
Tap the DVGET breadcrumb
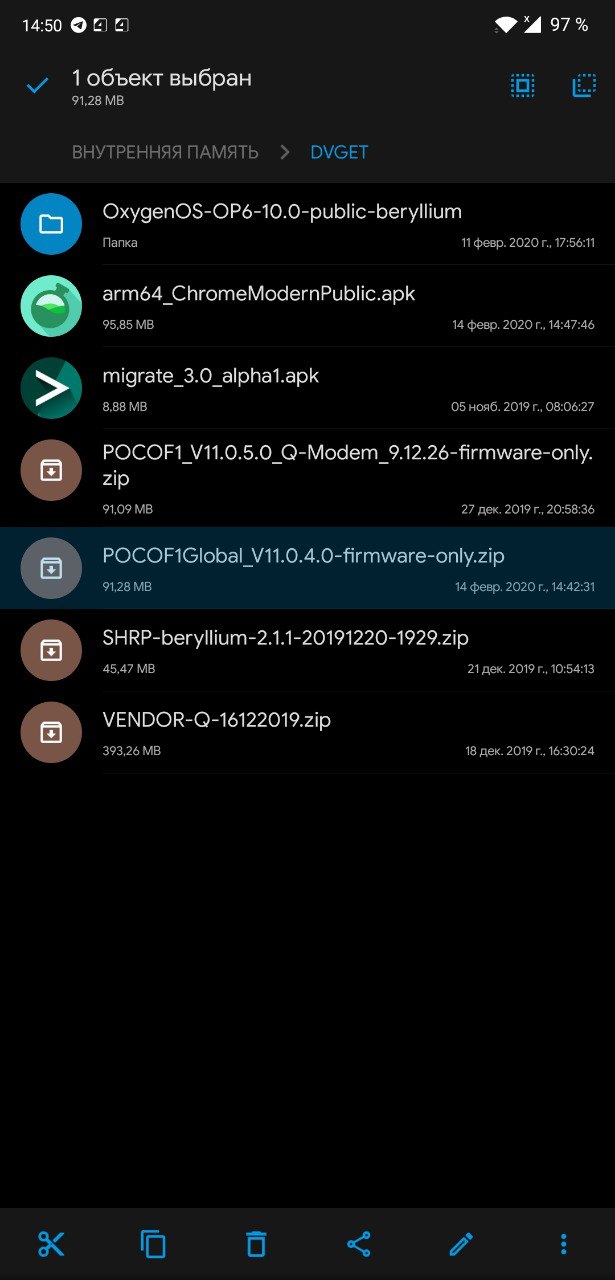click(339, 152)
